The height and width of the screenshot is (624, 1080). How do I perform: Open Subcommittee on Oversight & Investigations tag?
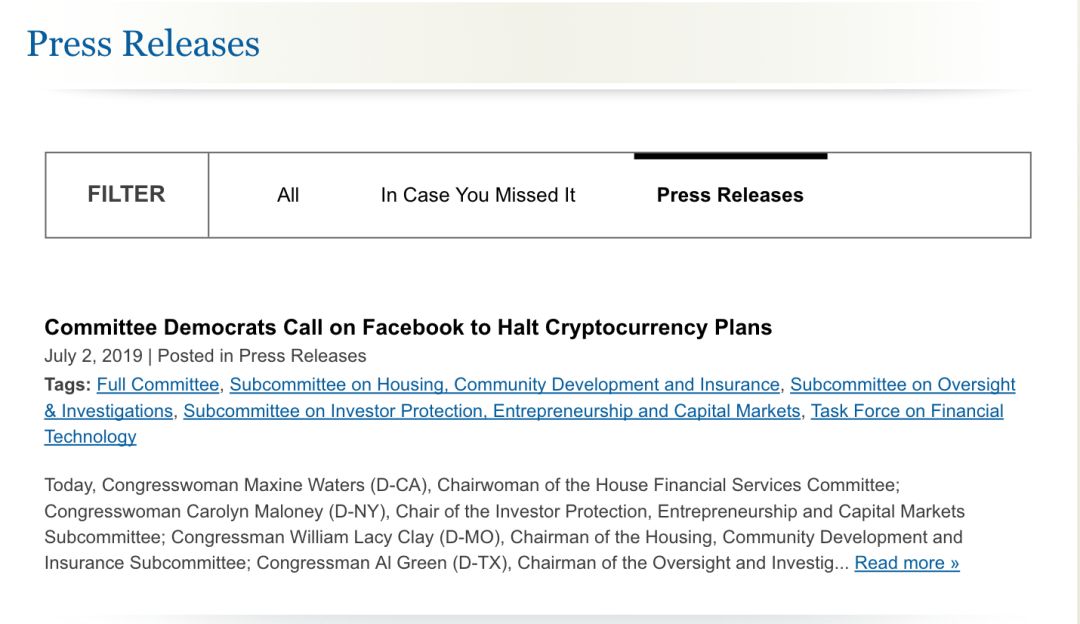pyautogui.click(x=902, y=384)
